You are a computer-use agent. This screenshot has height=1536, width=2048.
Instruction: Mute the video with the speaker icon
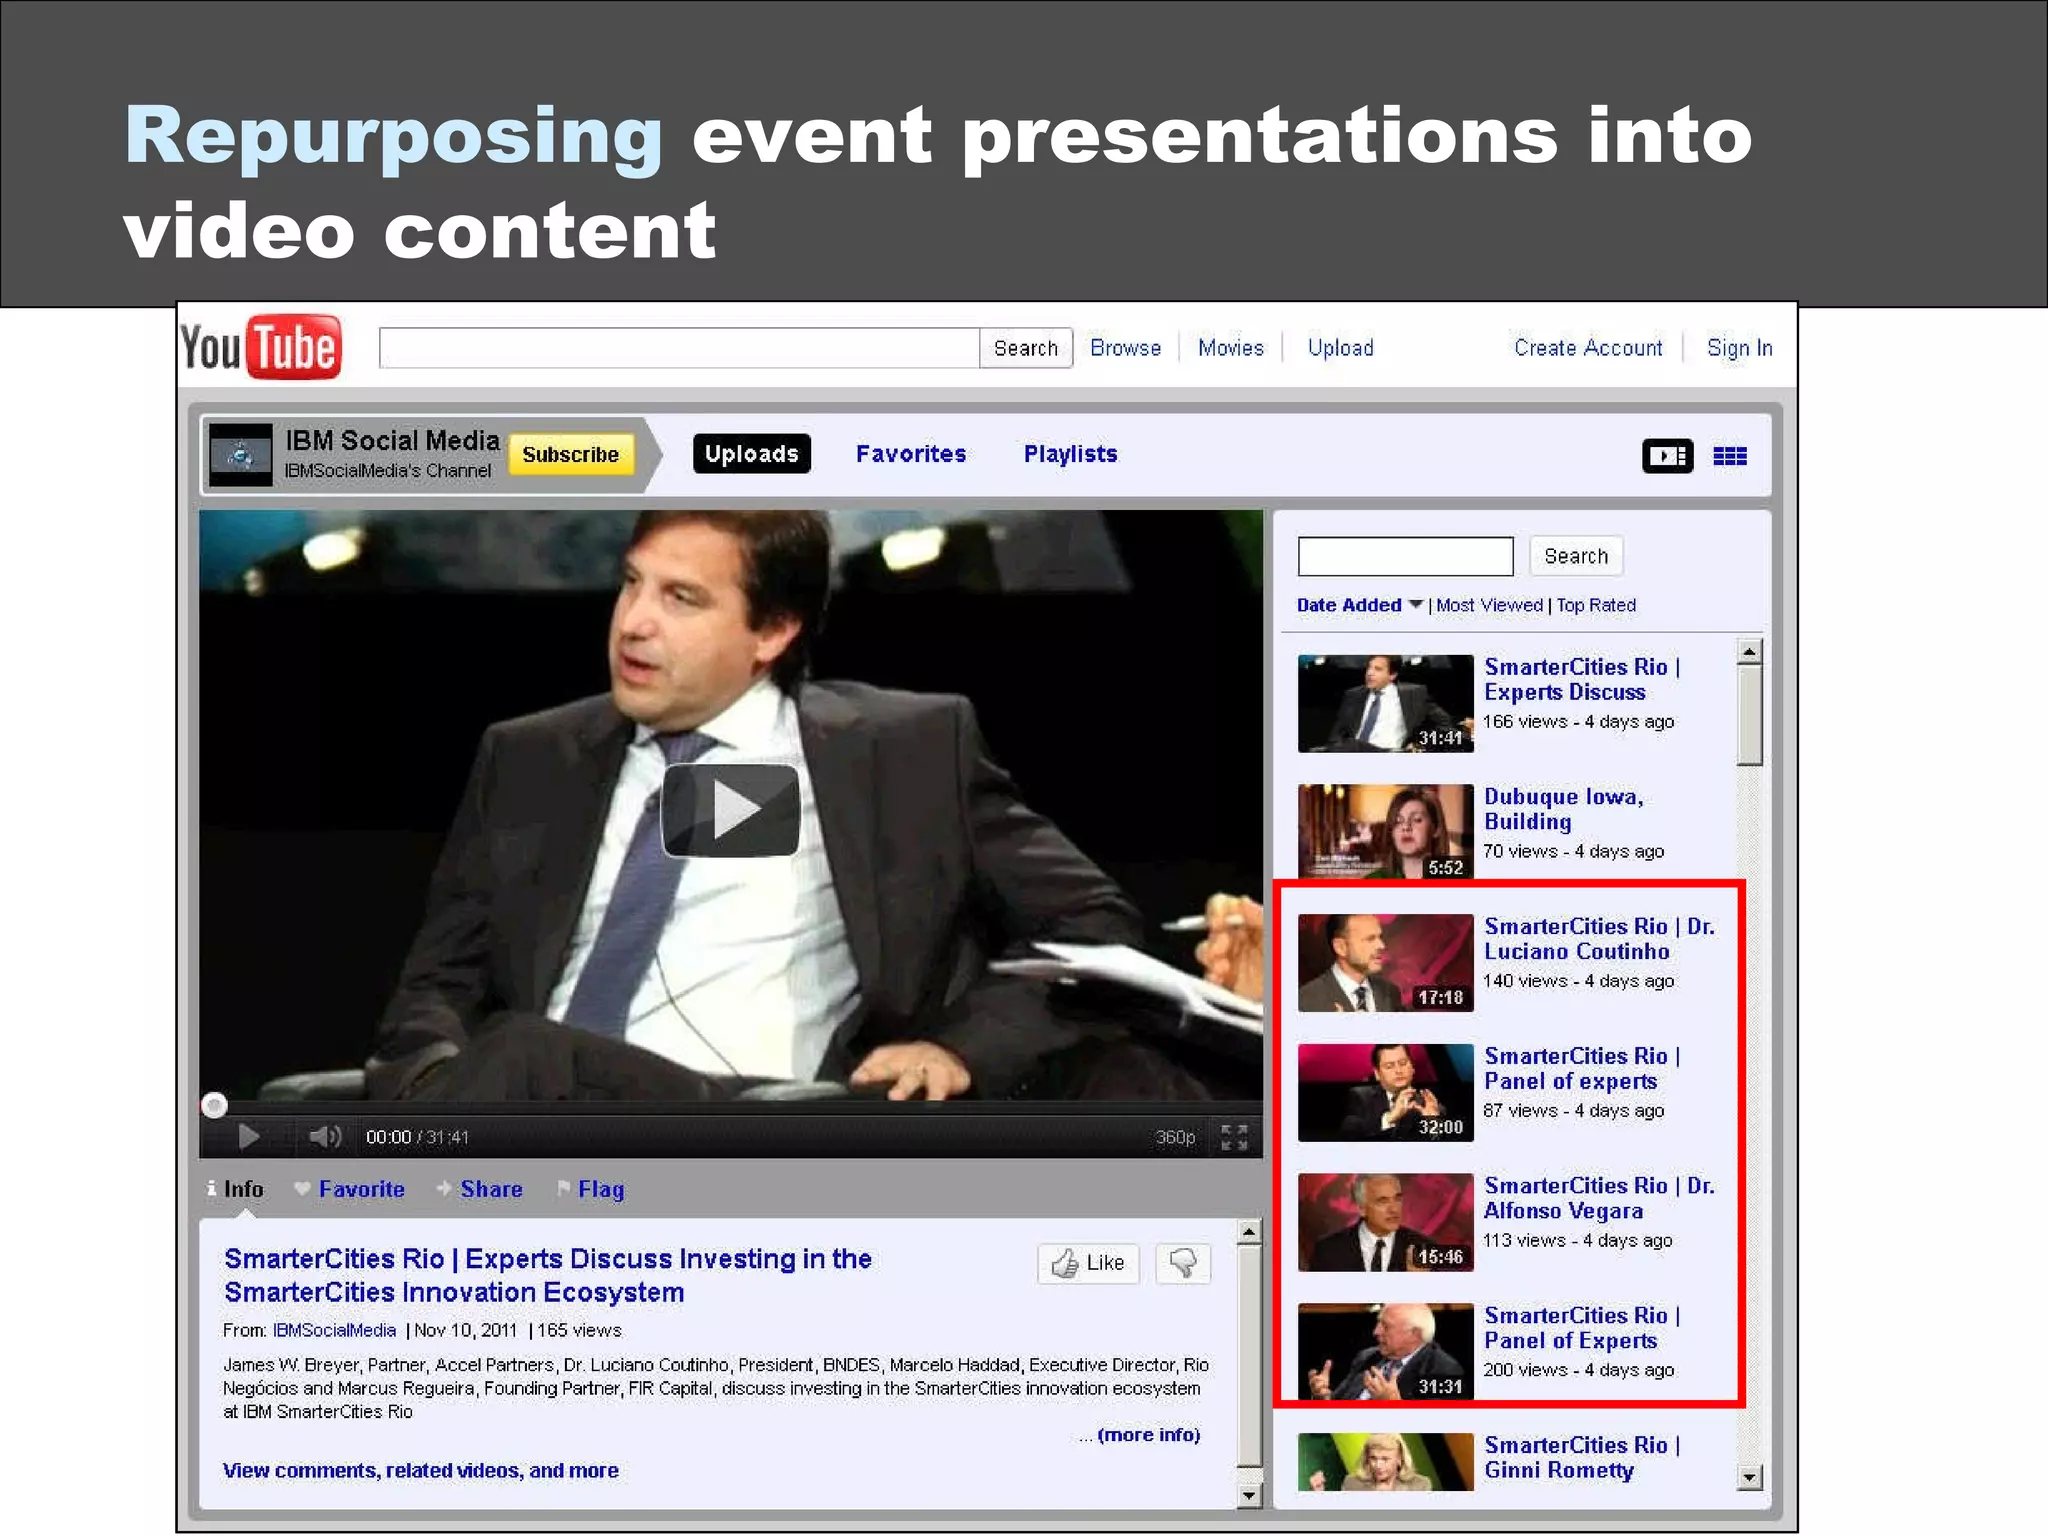325,1137
